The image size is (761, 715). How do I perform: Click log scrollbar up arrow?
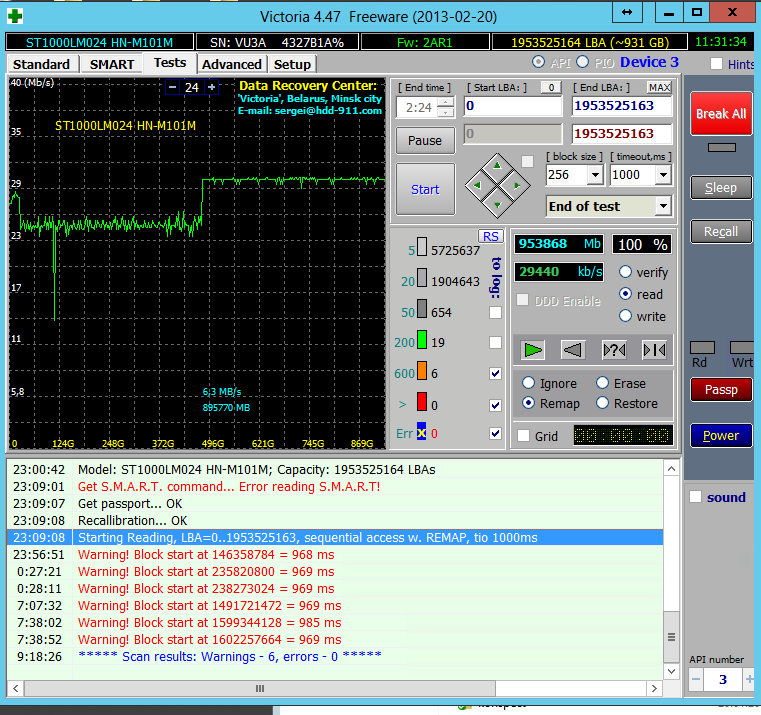point(671,469)
